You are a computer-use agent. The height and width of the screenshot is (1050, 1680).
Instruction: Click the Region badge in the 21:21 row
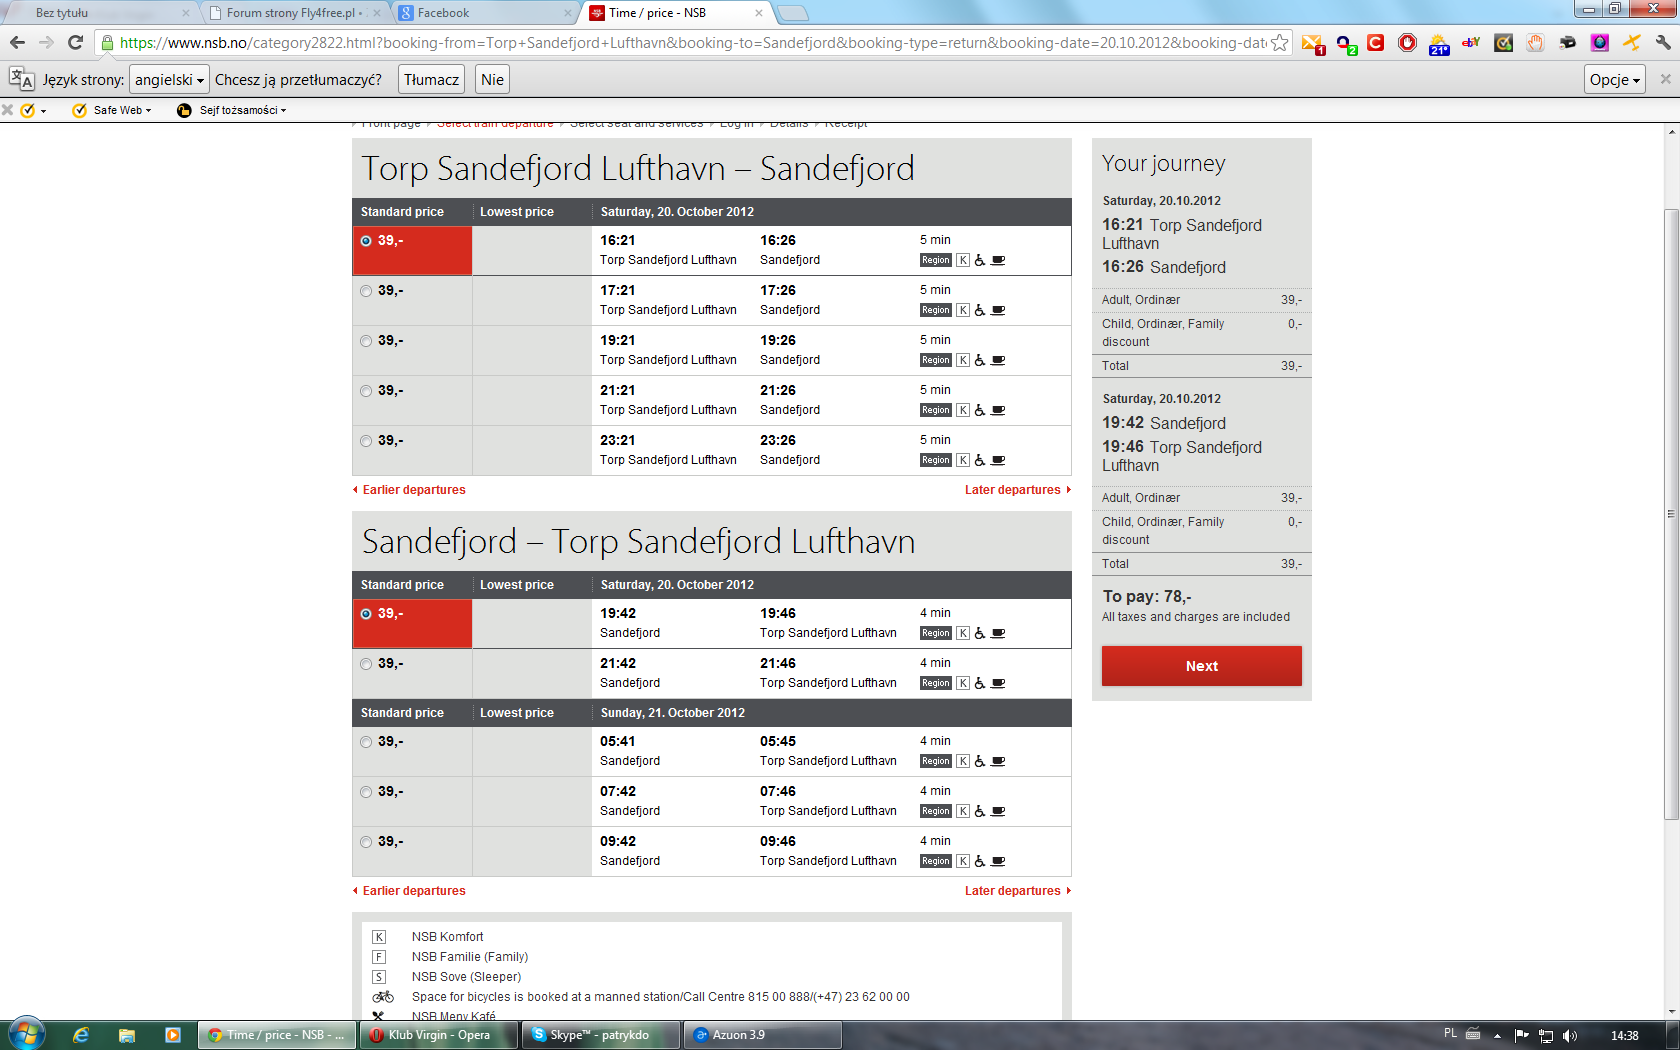[x=936, y=410]
